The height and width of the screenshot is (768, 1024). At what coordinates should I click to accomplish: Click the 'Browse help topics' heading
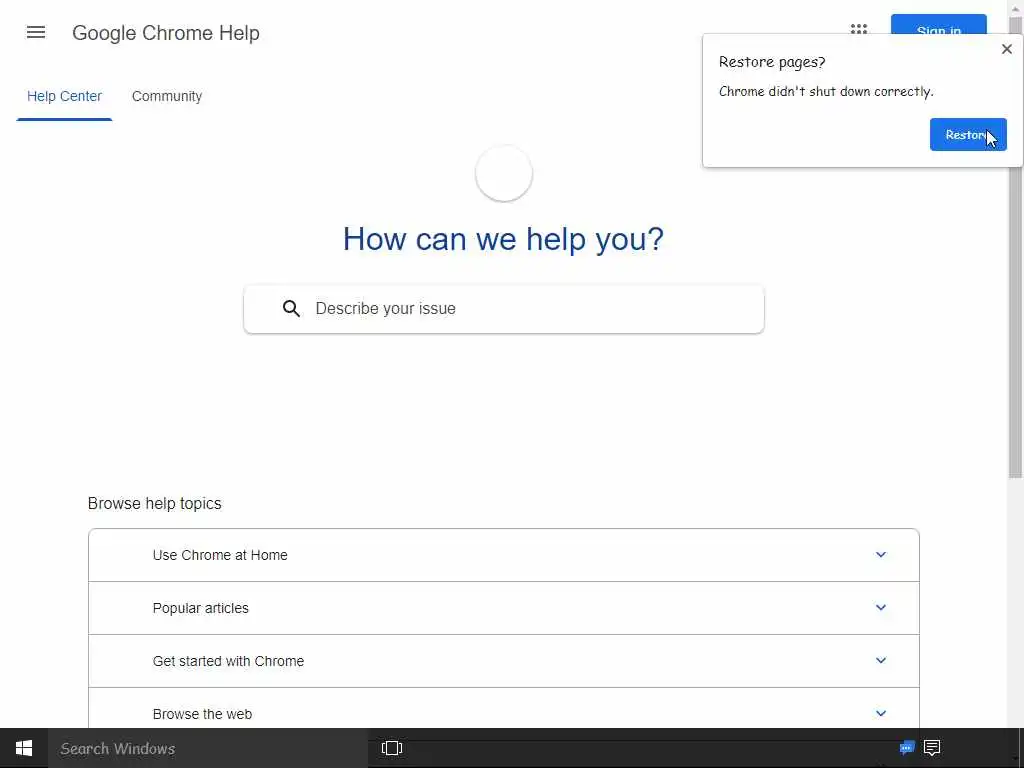pos(154,504)
